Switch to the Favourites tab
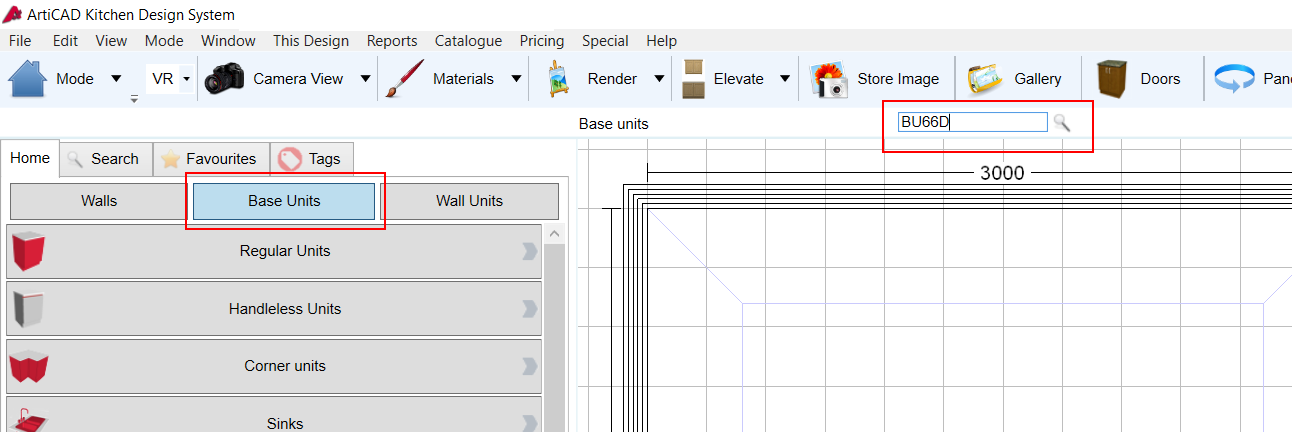 tap(211, 159)
